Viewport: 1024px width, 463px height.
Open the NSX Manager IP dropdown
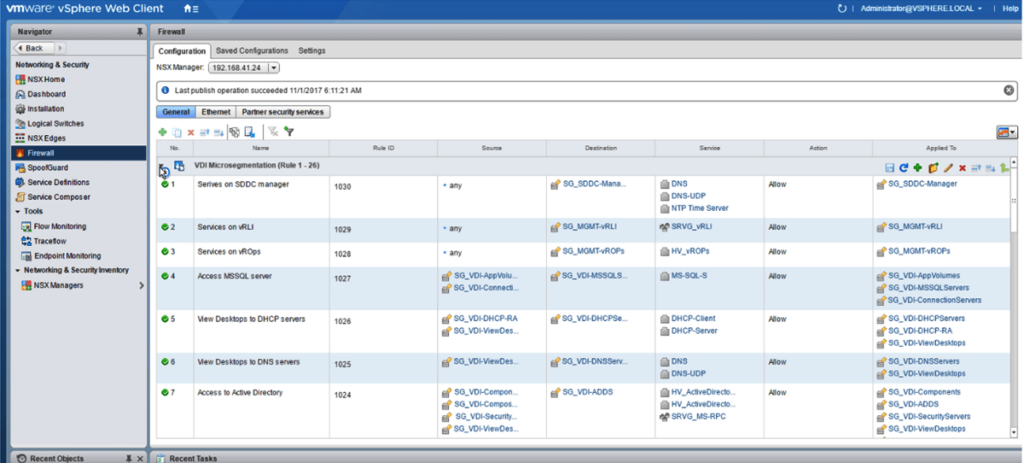(x=274, y=67)
